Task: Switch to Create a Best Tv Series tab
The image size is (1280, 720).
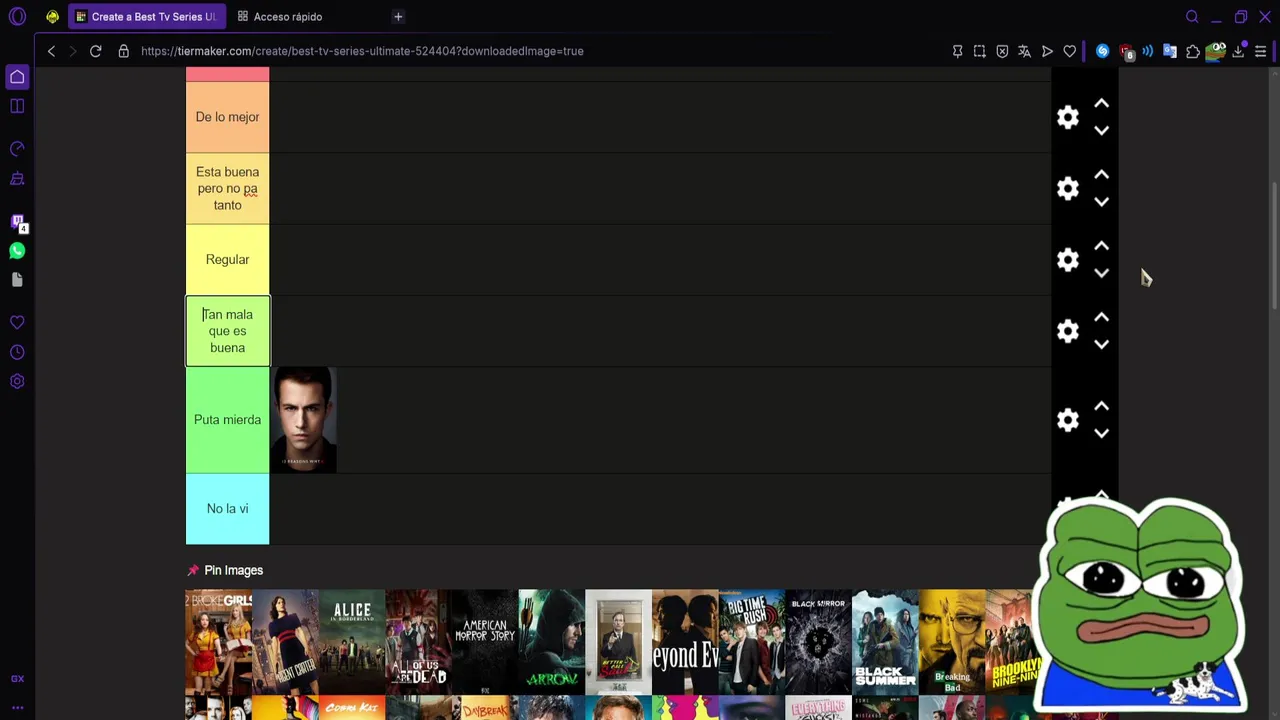Action: click(147, 17)
